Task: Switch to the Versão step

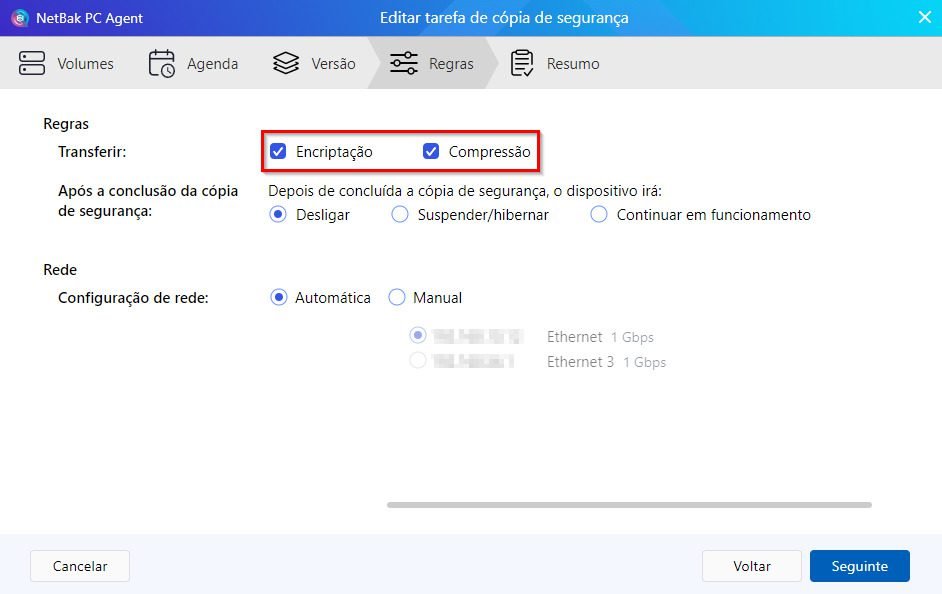Action: (333, 64)
